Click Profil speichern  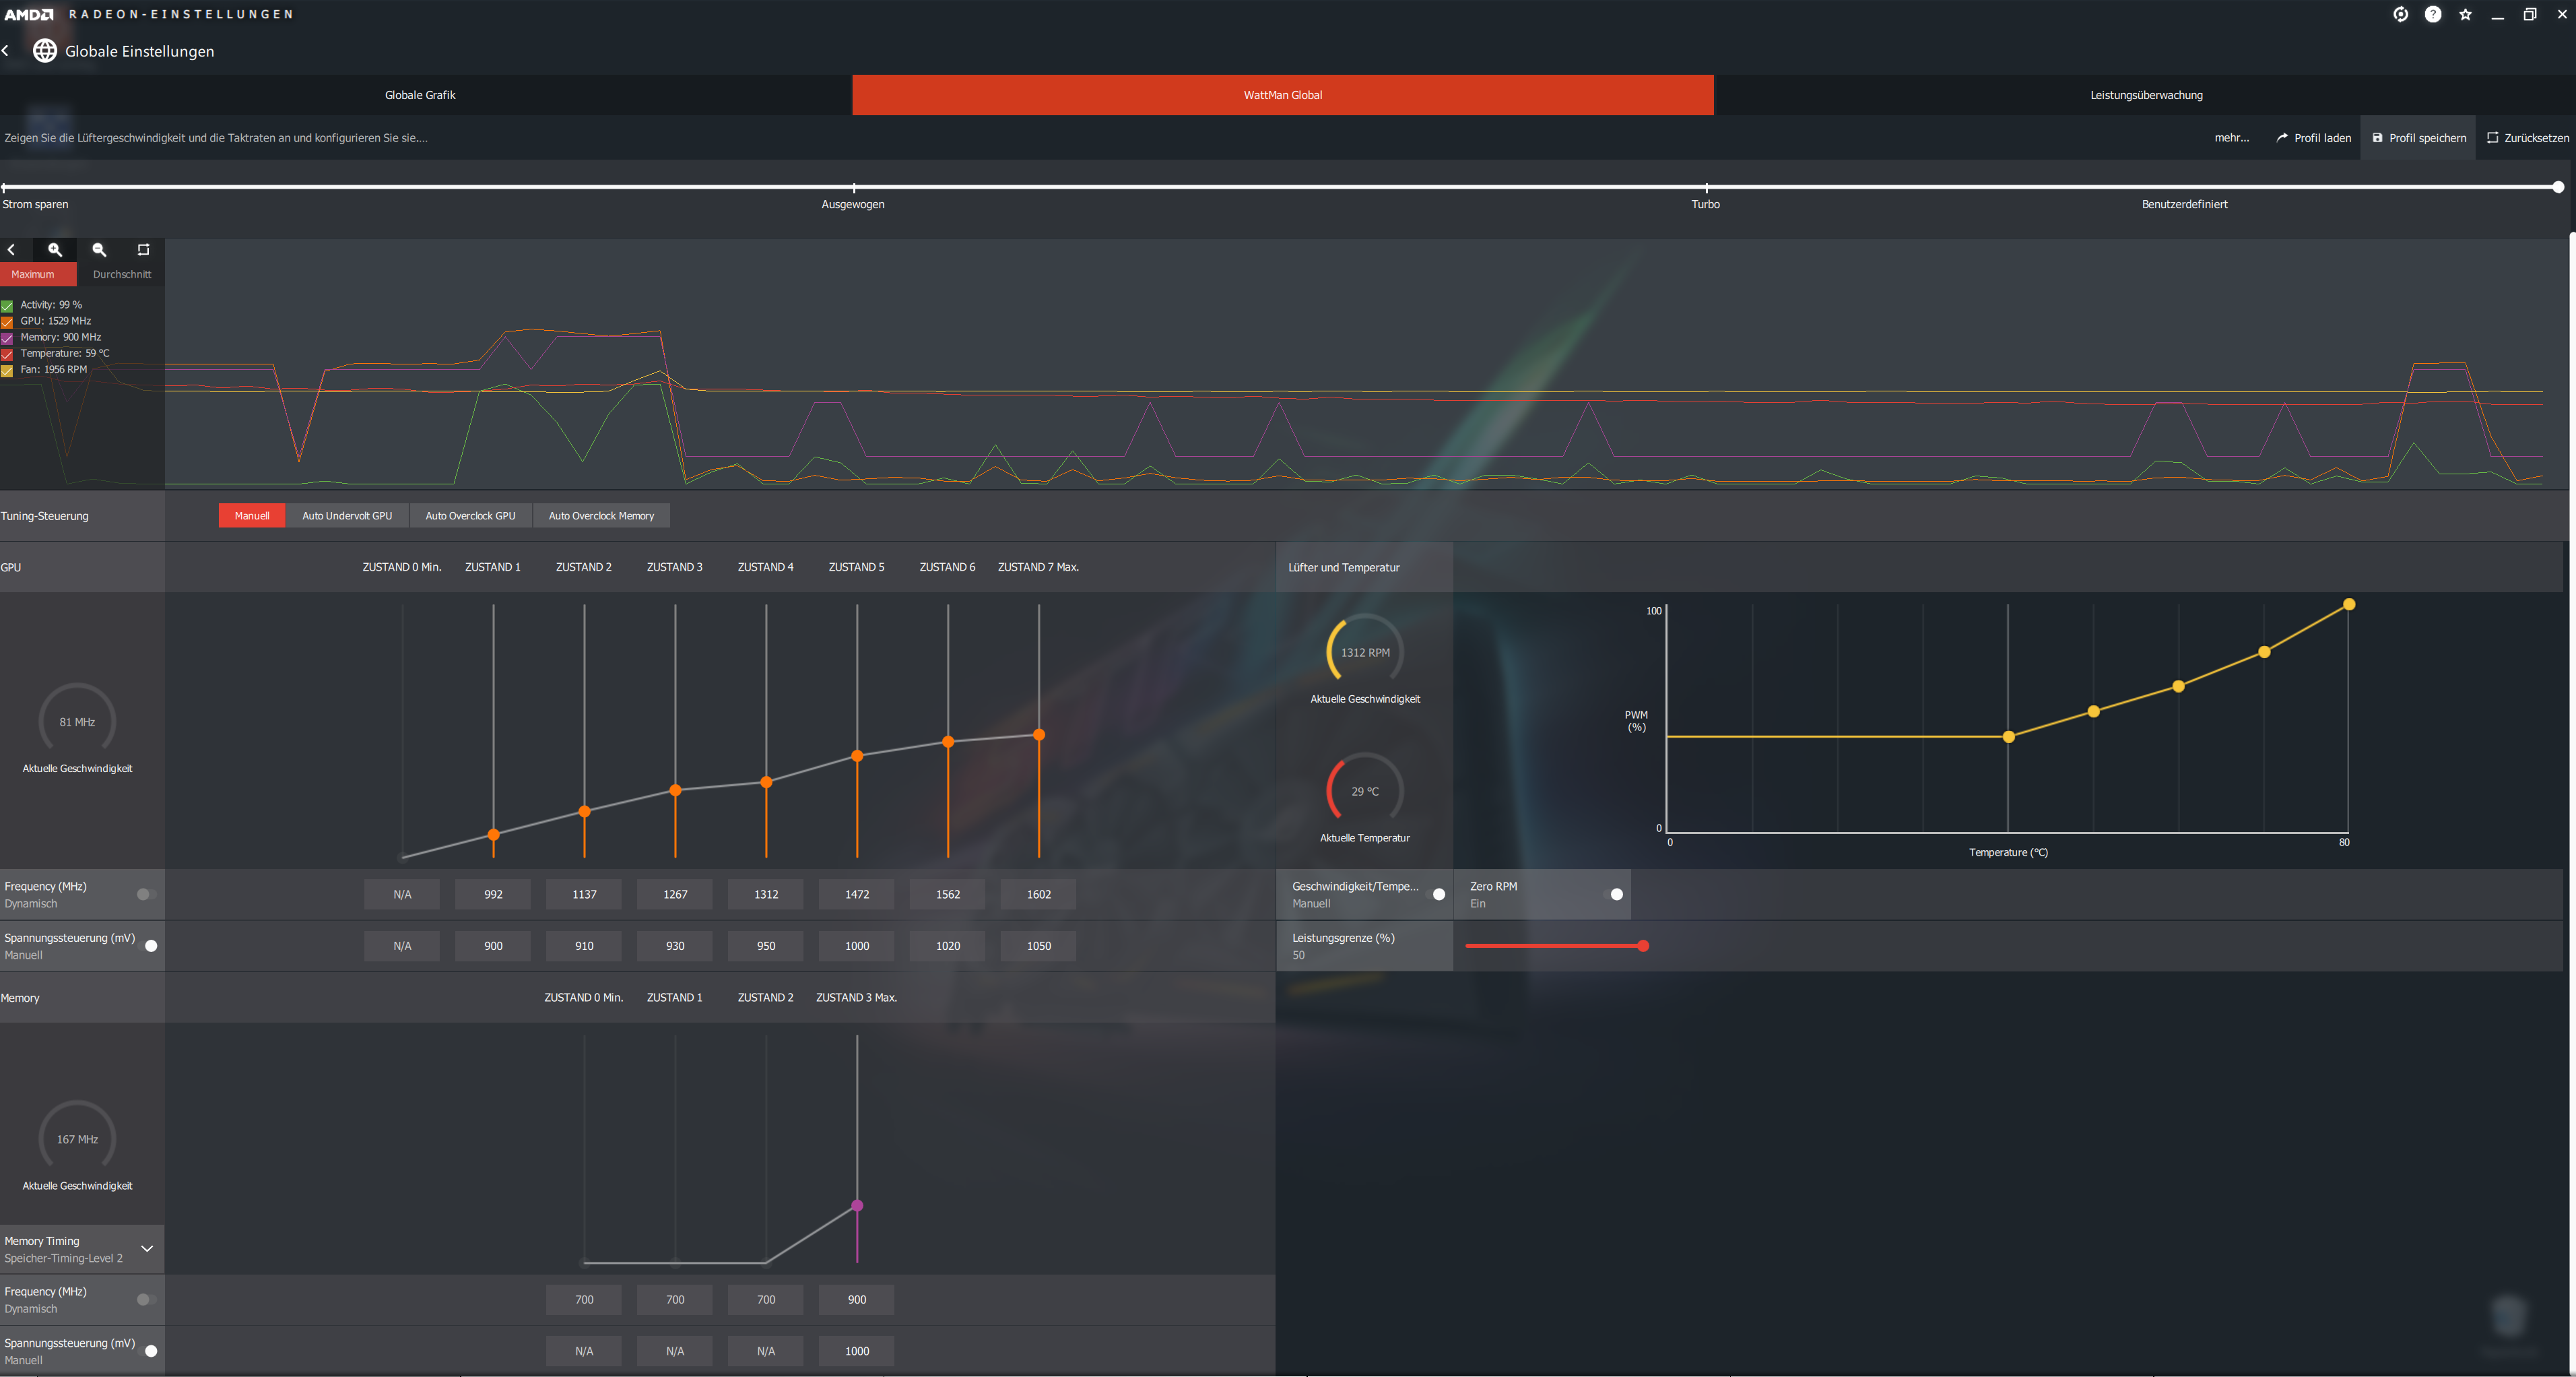[x=2419, y=138]
